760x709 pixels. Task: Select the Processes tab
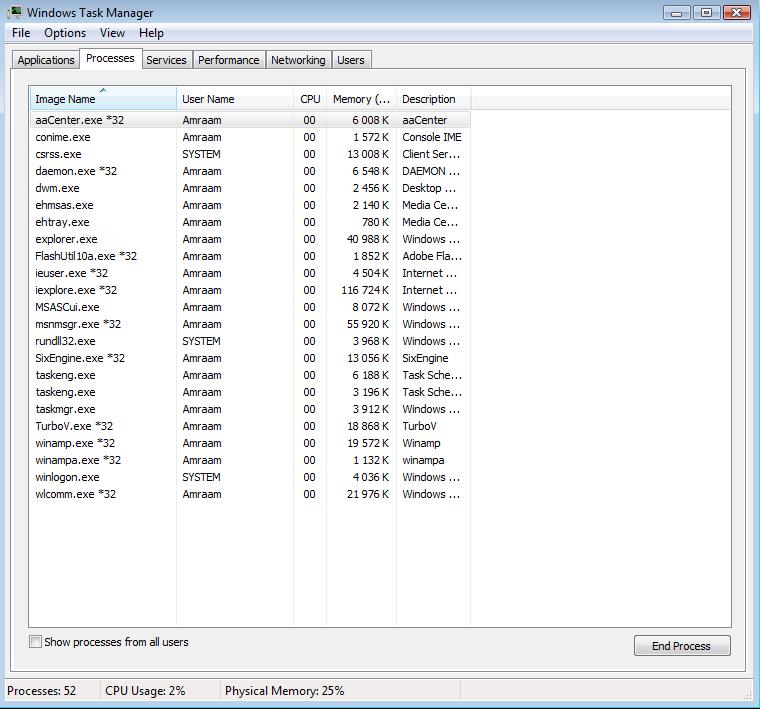[111, 58]
